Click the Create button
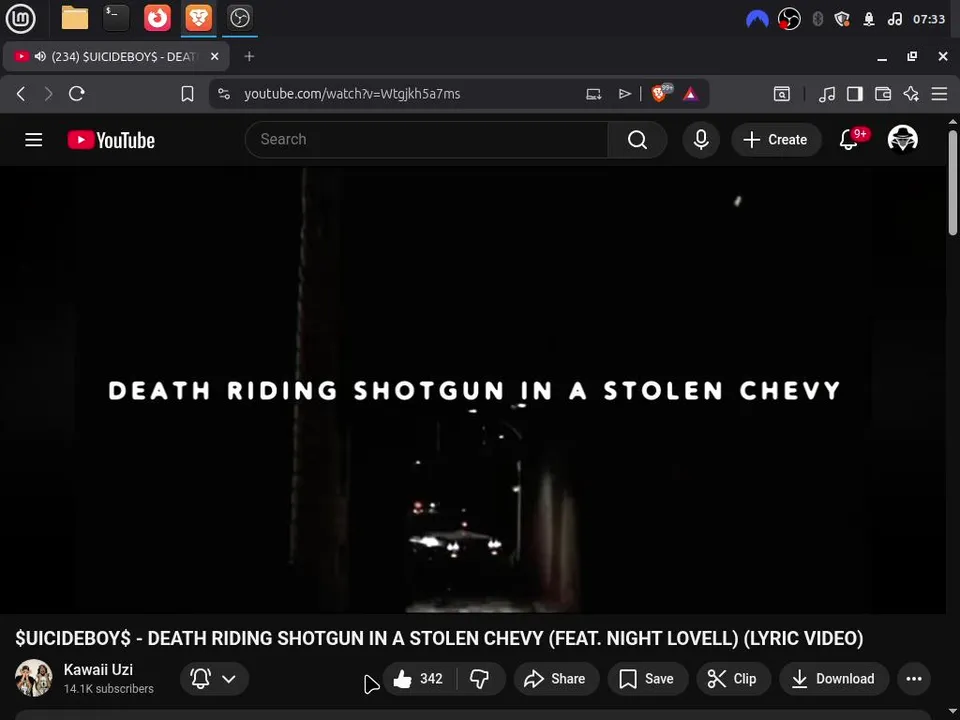This screenshot has width=960, height=720. coord(776,140)
